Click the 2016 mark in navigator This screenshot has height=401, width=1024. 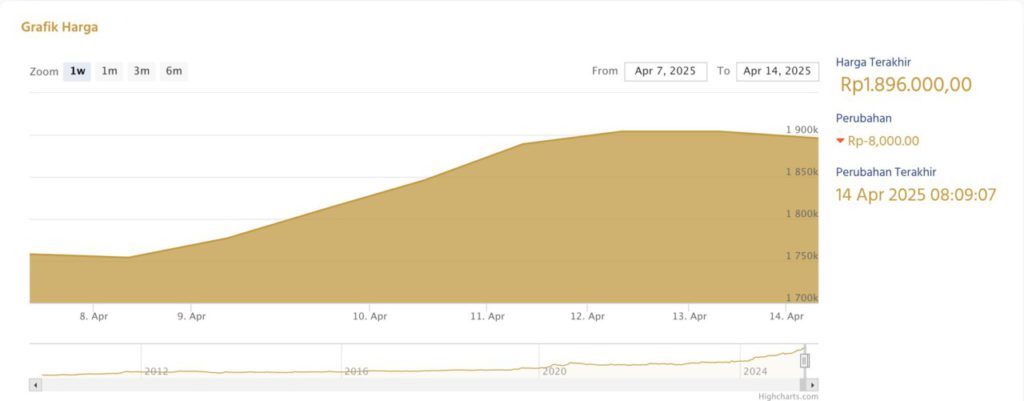tap(356, 371)
